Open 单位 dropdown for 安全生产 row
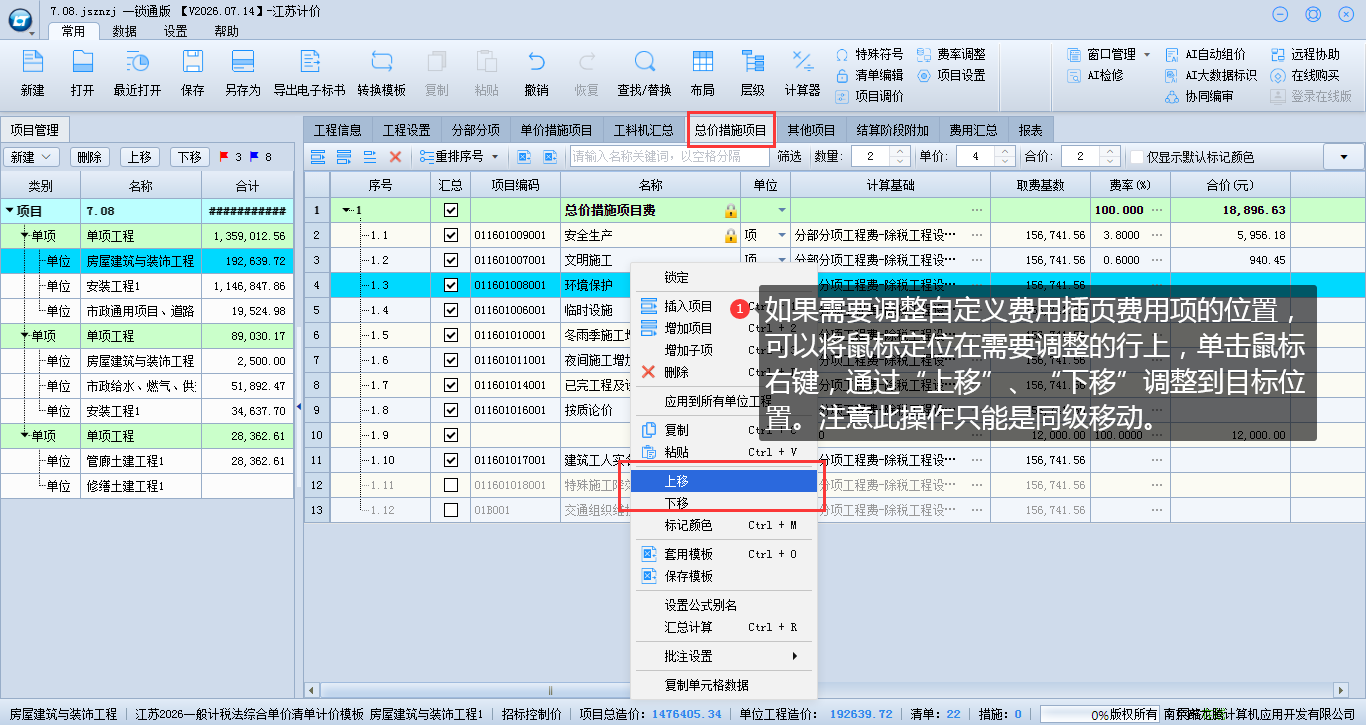Screen dimensions: 1366x725 (x=781, y=235)
